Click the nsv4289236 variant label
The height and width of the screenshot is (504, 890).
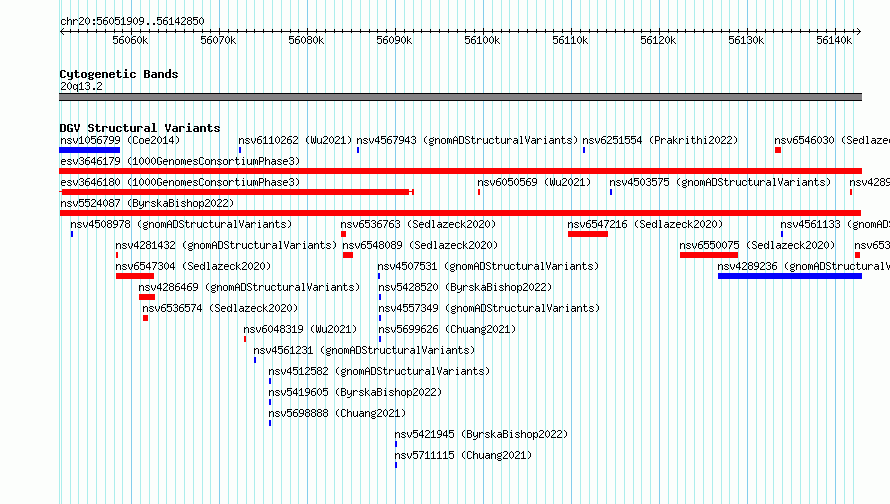(x=804, y=266)
